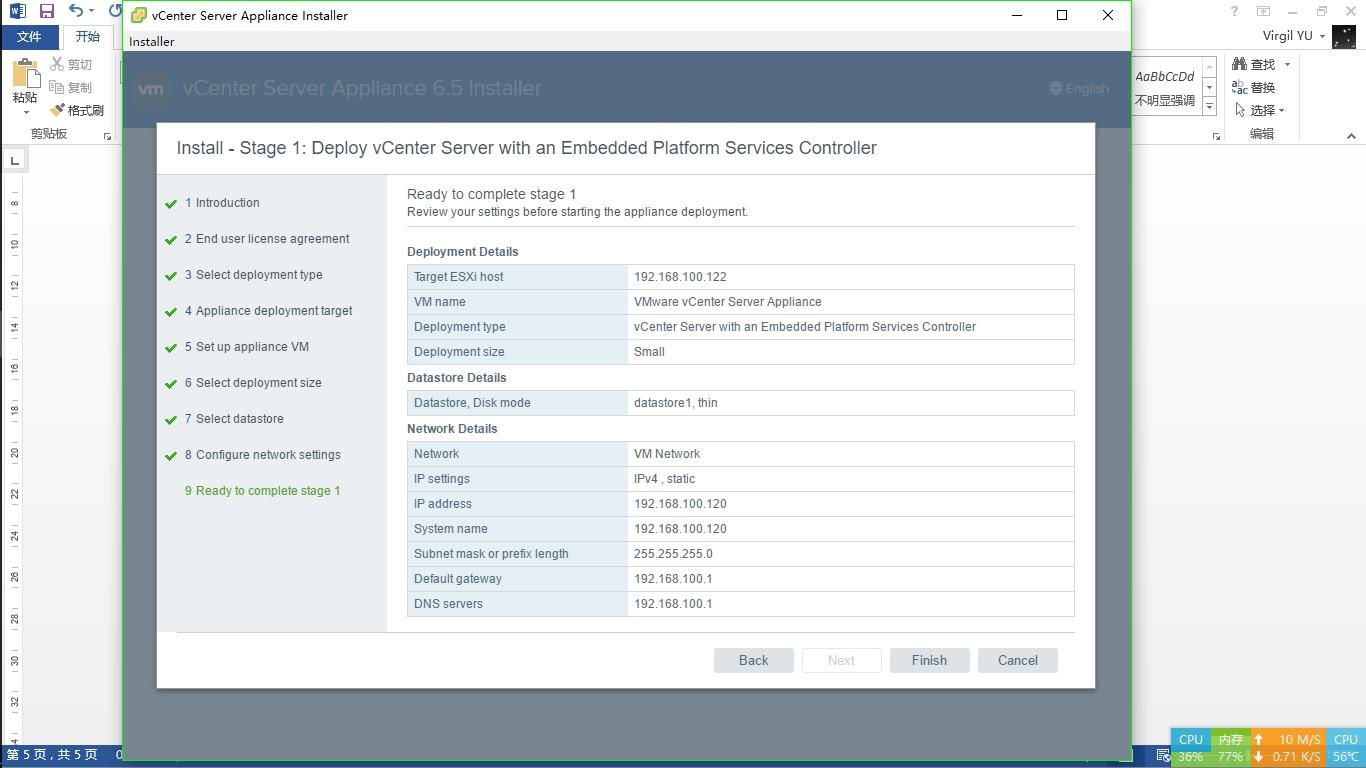
Task: Click the Cut (剪切) scissors icon
Action: tap(57, 64)
